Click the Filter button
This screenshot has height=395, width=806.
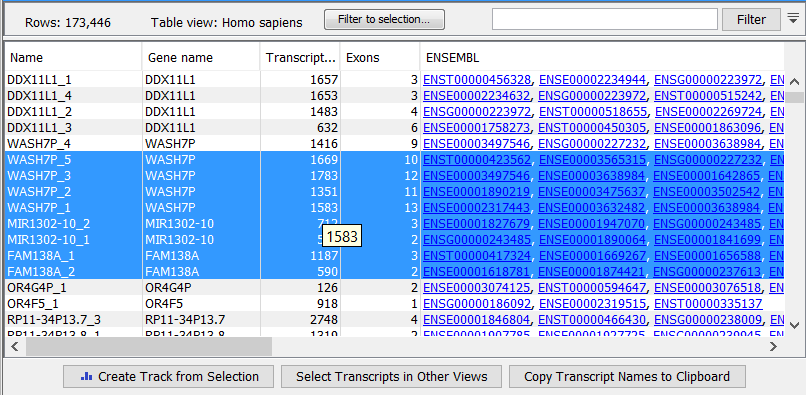click(751, 20)
